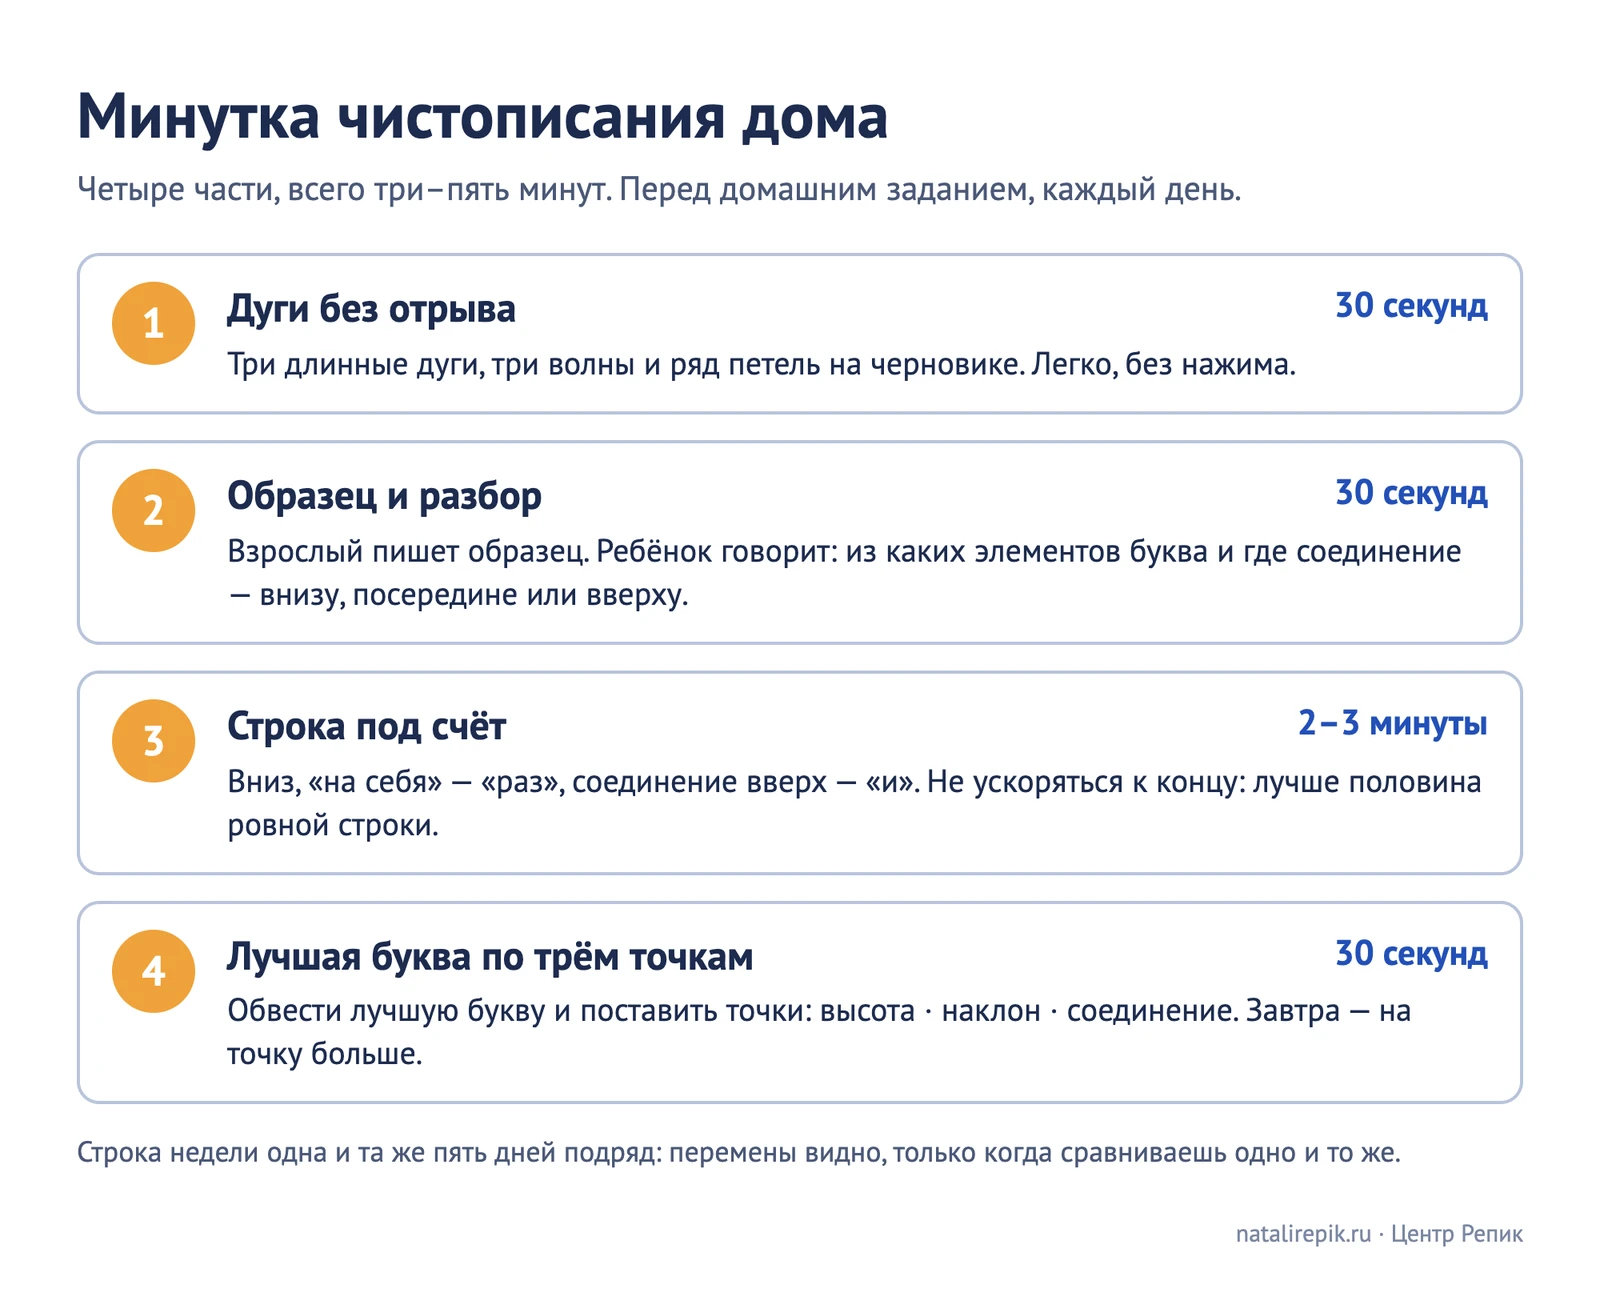Select the step title «Дуги без отрыва»
Viewport: 1600px width, 1301px height.
click(371, 309)
